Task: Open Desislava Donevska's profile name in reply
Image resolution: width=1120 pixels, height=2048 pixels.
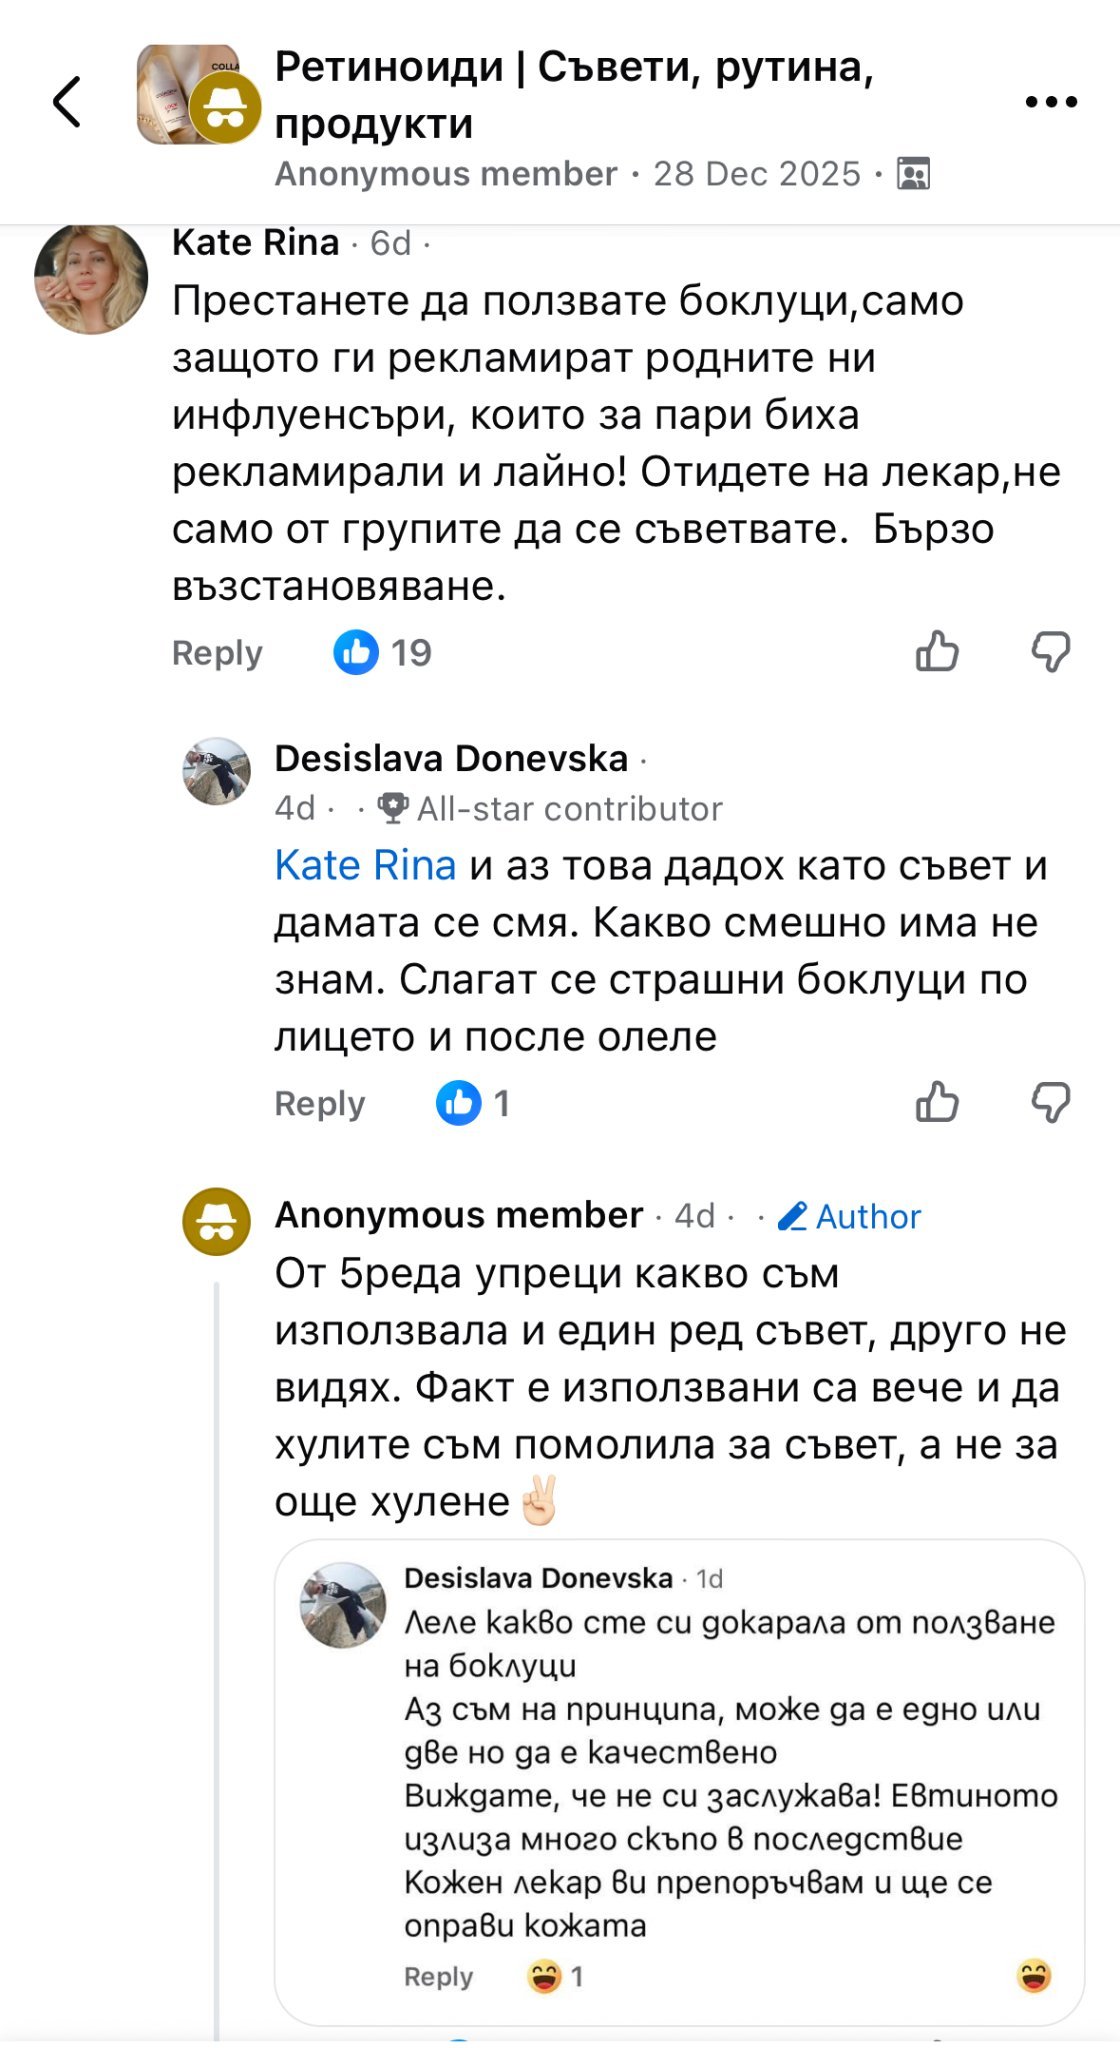Action: 451,759
